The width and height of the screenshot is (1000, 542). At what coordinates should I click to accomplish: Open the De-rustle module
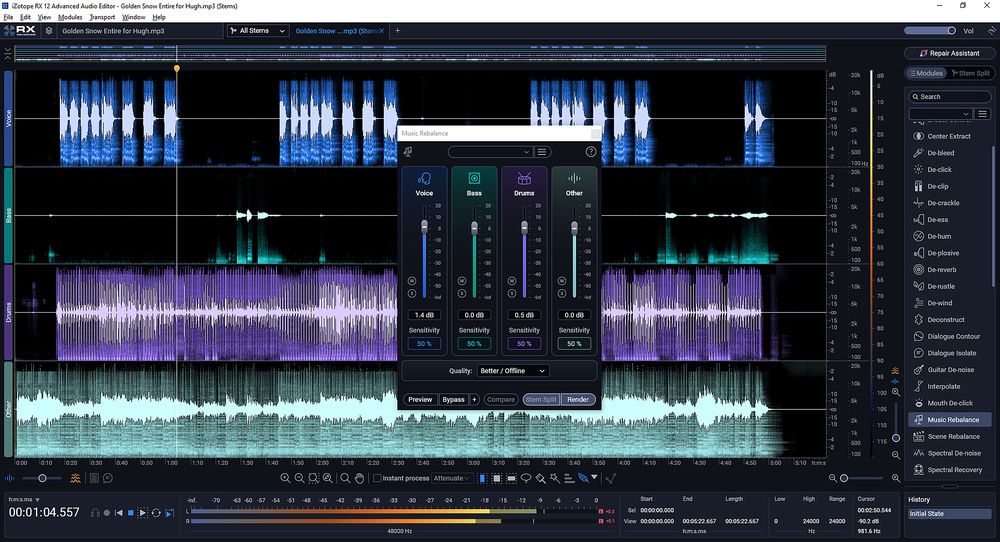[949, 286]
